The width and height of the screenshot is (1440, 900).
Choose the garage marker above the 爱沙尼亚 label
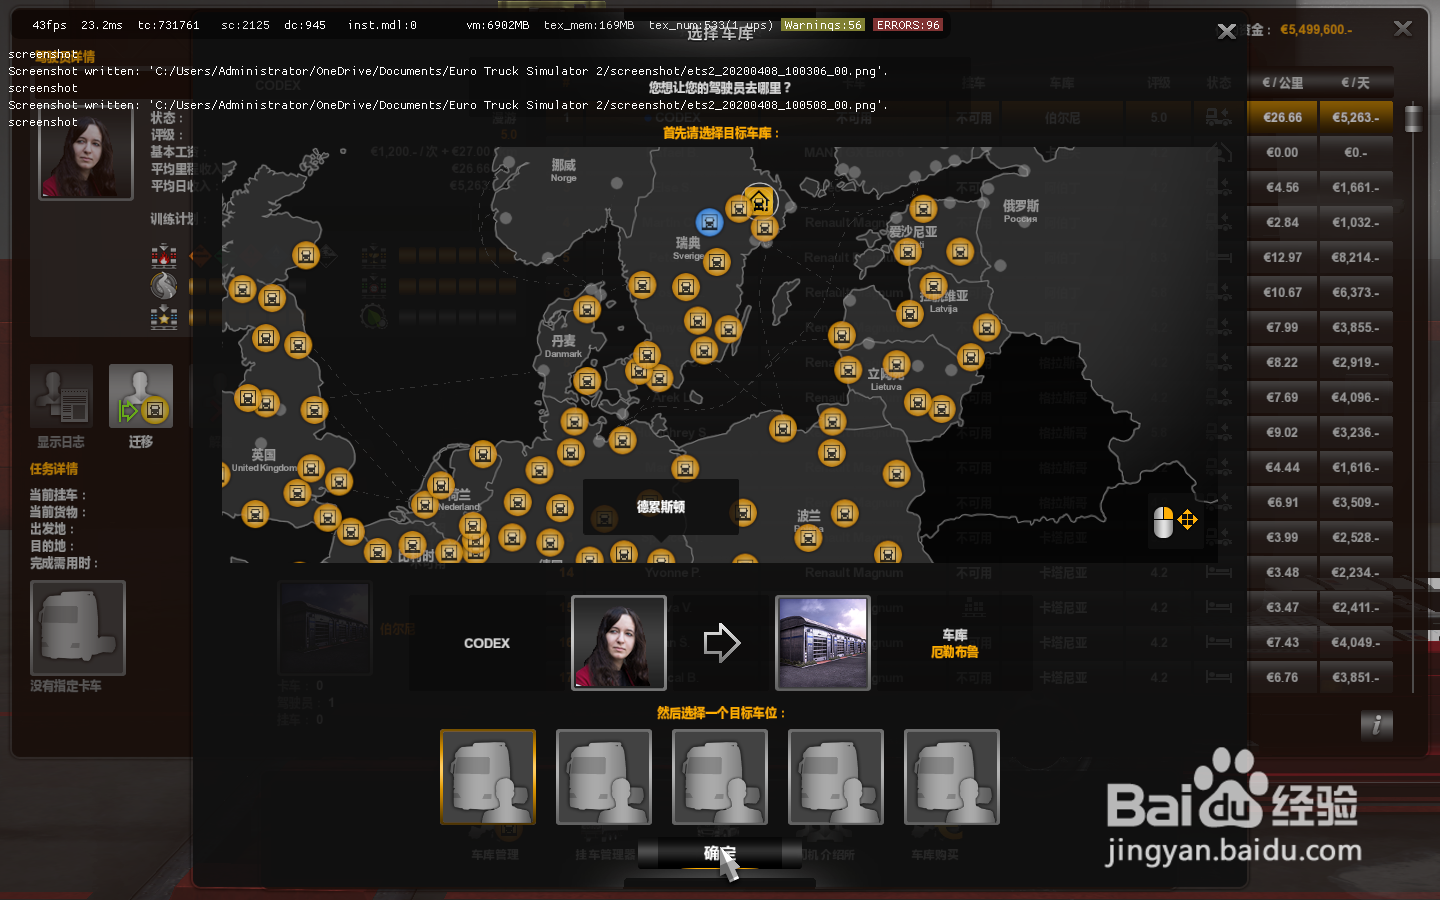[x=923, y=209]
